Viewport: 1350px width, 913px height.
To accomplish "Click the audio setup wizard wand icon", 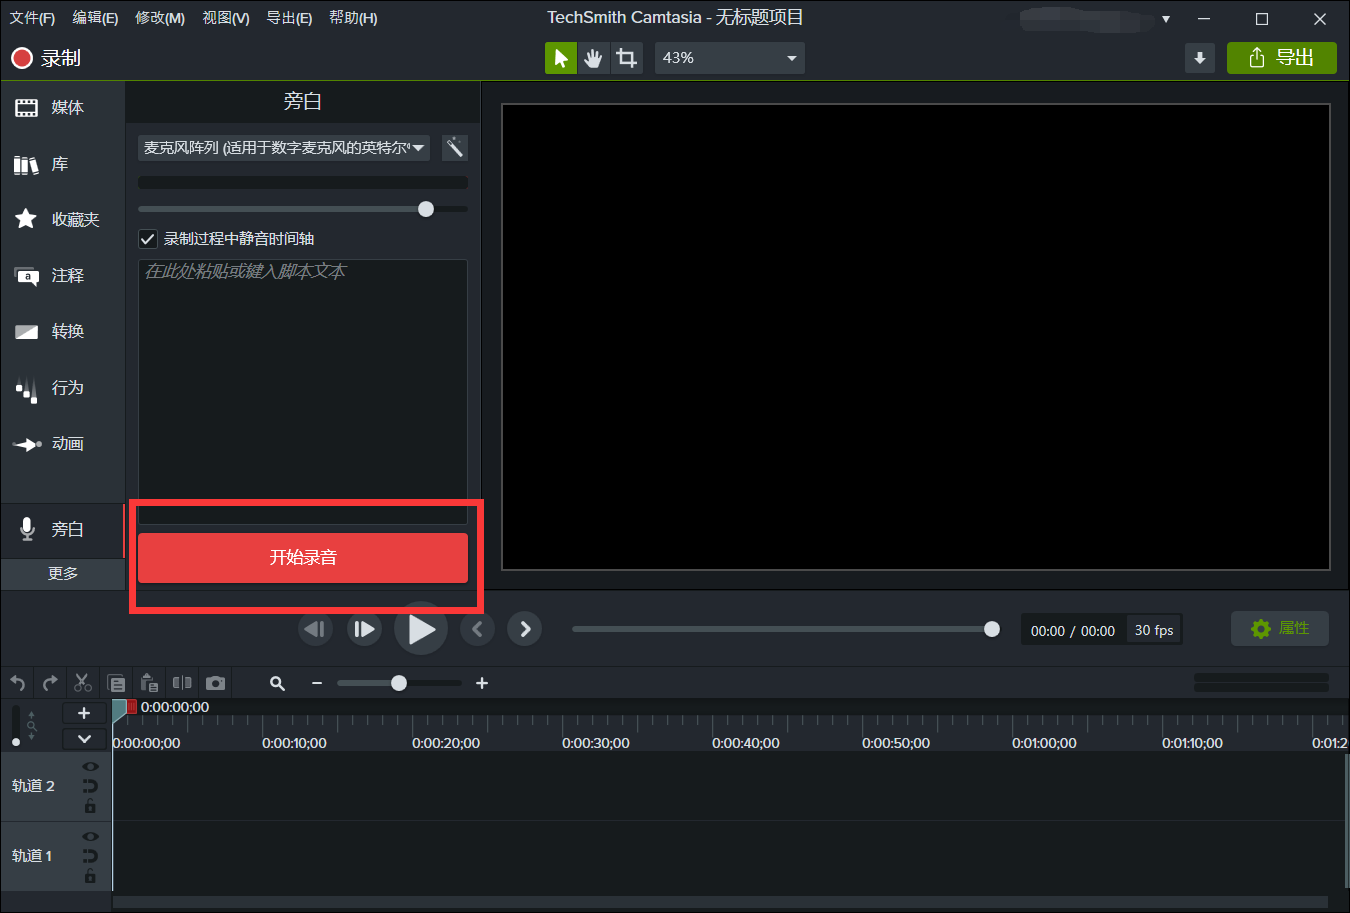I will click(x=455, y=148).
